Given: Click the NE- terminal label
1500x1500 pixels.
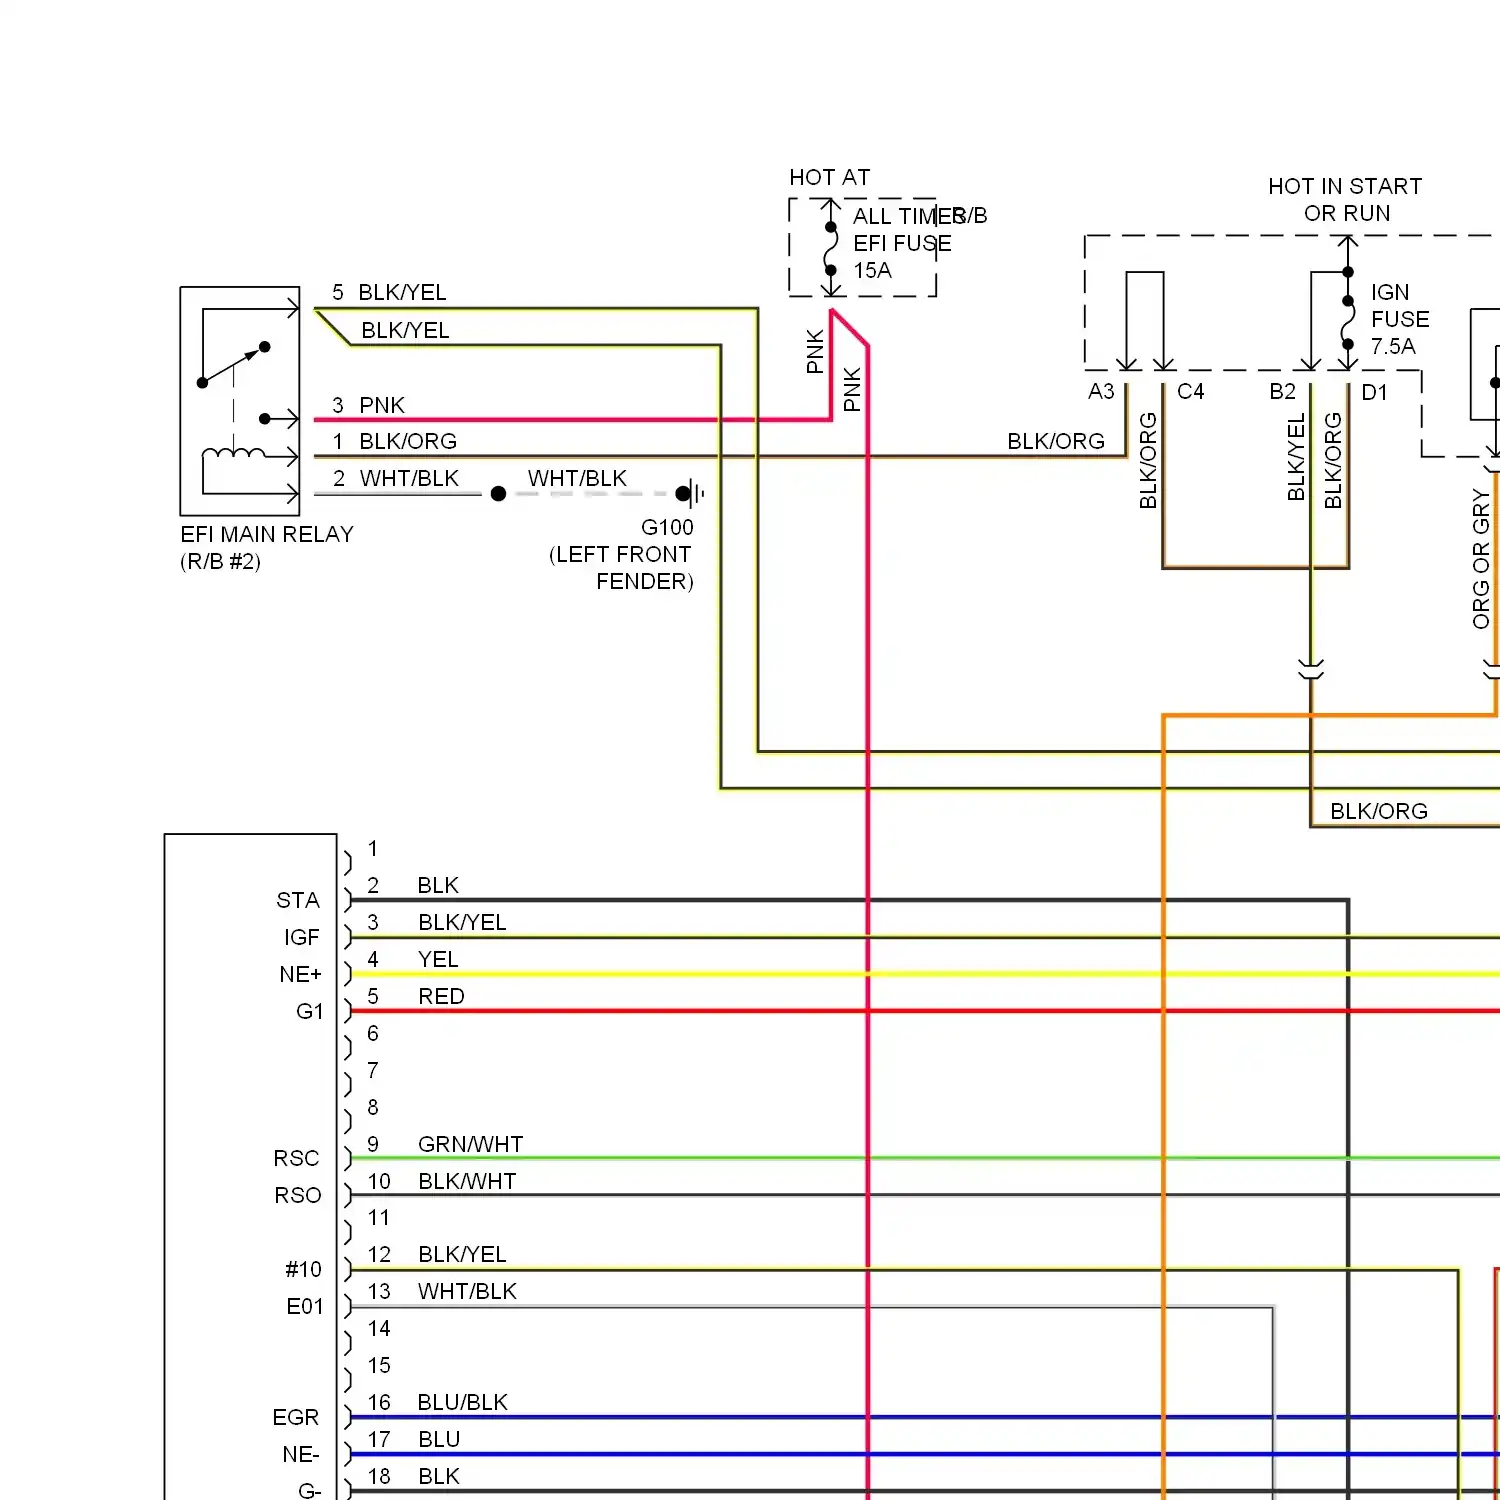Looking at the screenshot, I should [301, 1454].
